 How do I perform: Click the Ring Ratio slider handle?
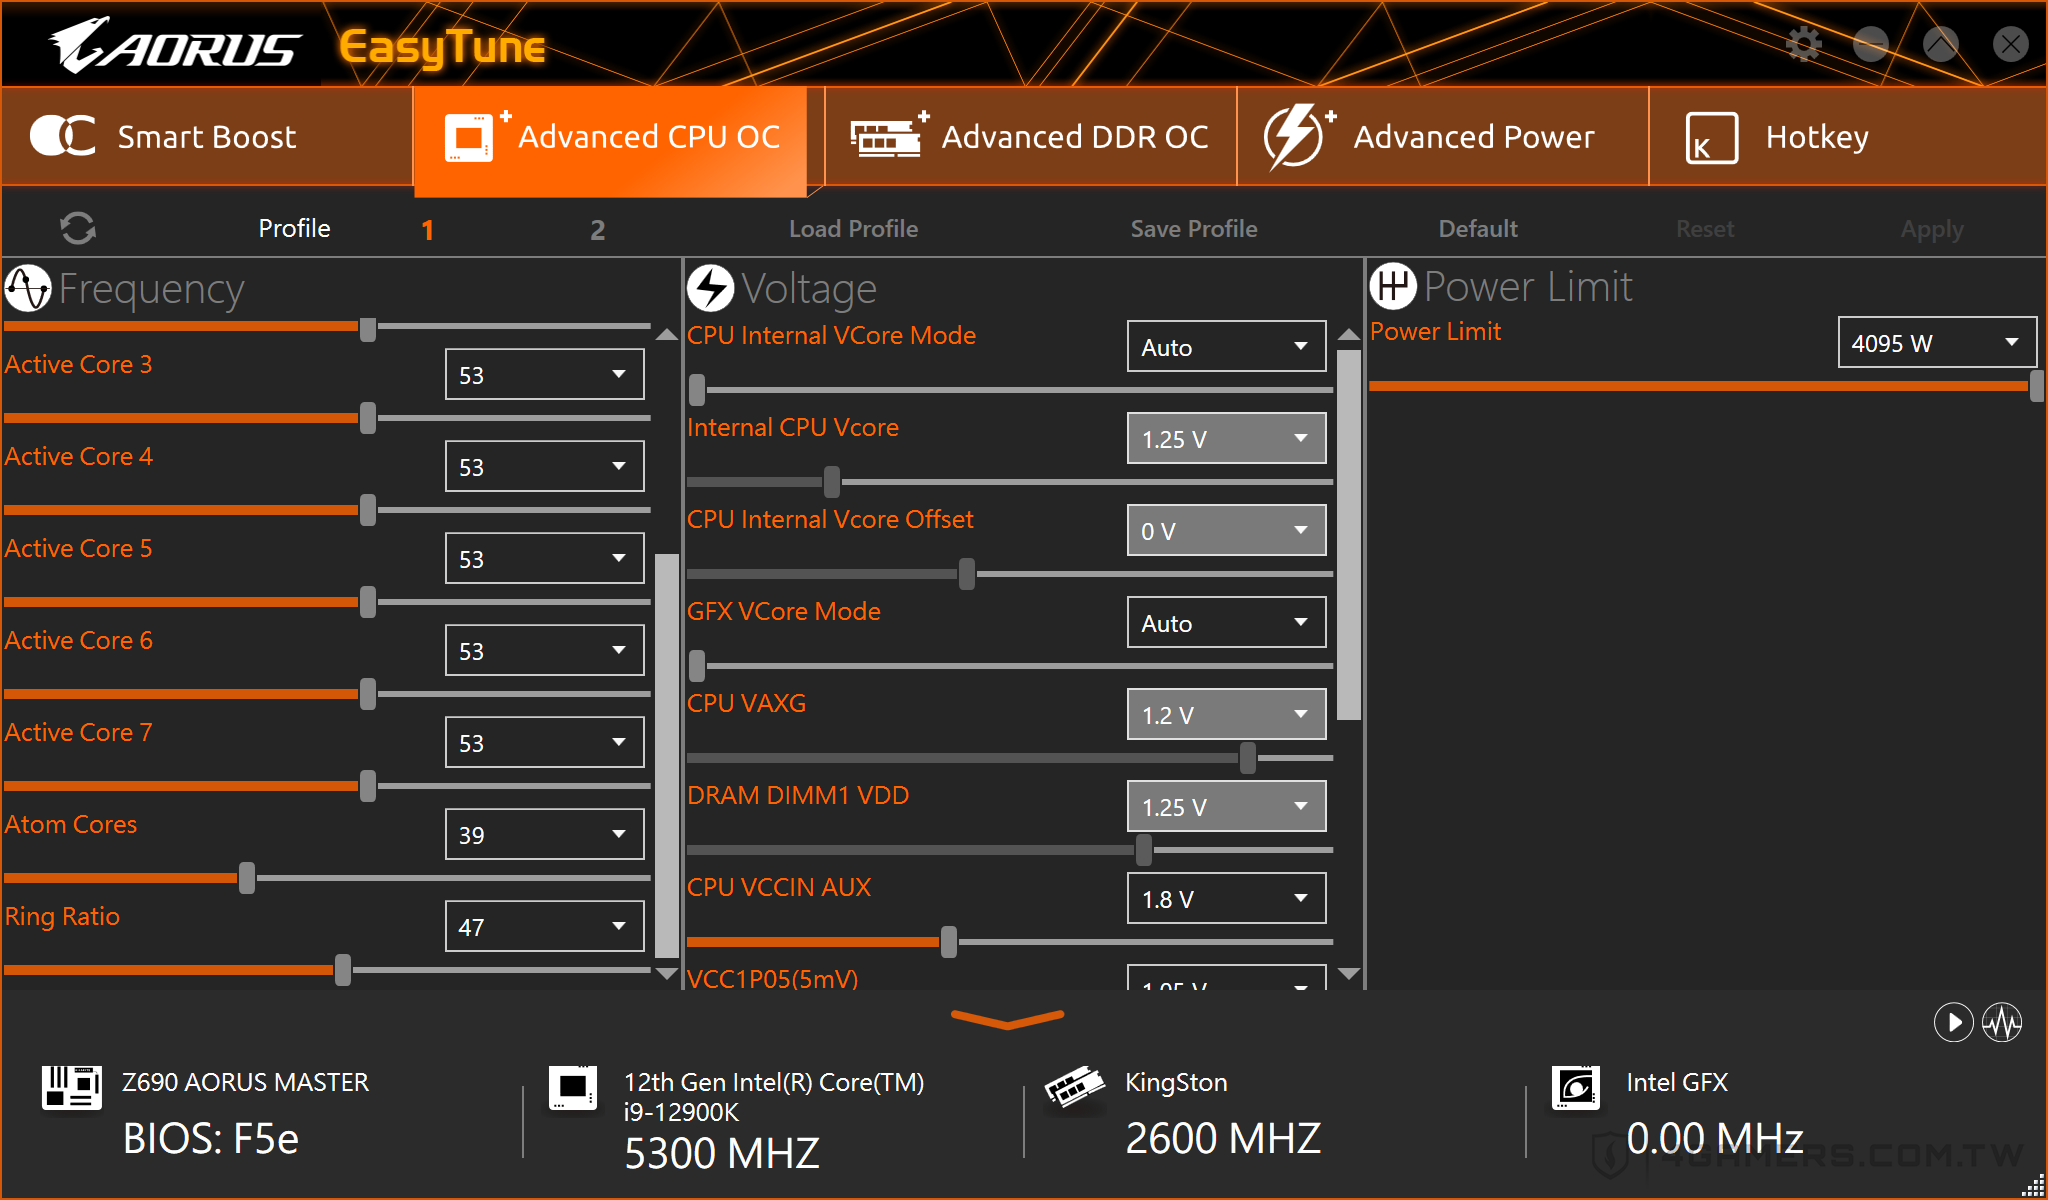(x=343, y=970)
